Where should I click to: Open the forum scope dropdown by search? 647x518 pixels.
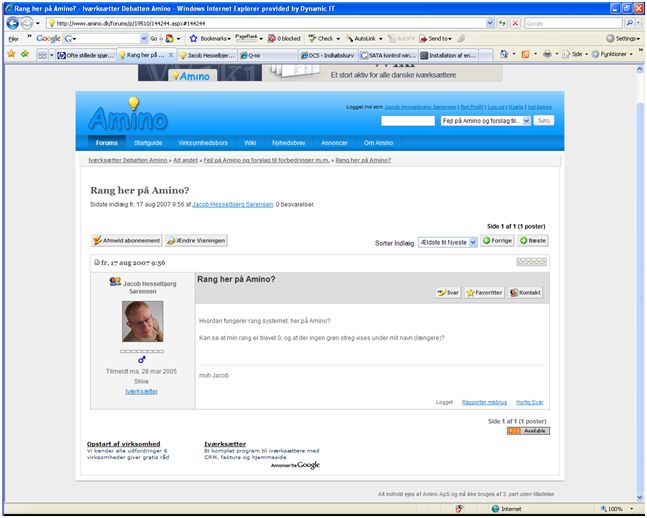[486, 121]
